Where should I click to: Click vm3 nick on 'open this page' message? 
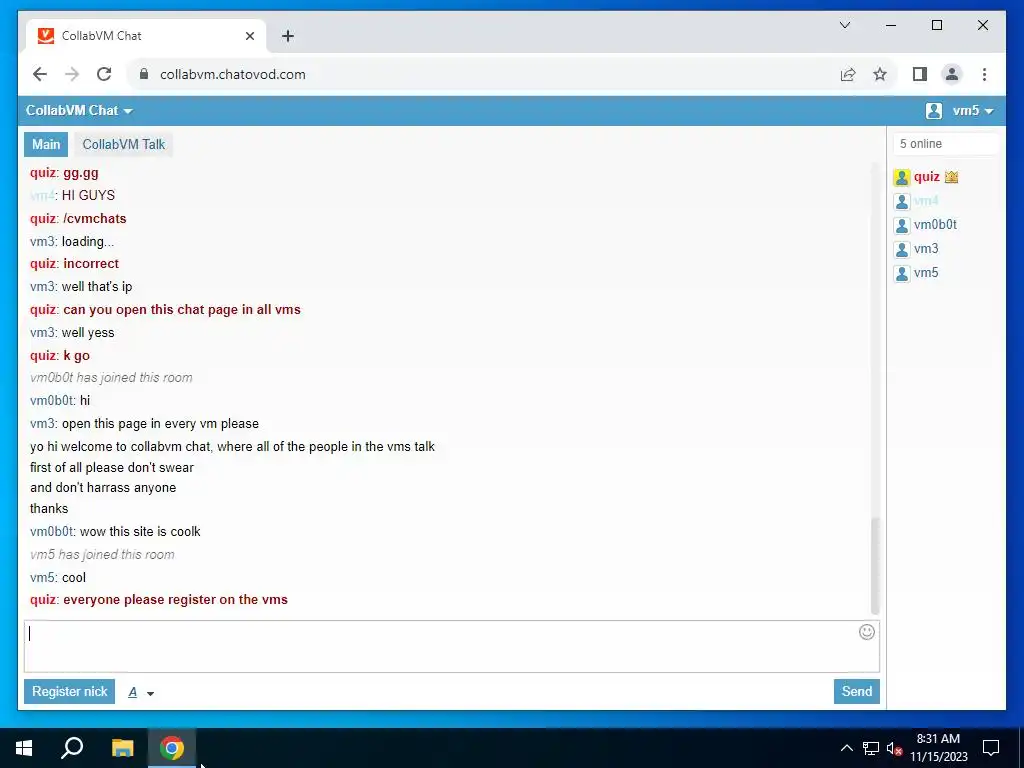(42, 423)
